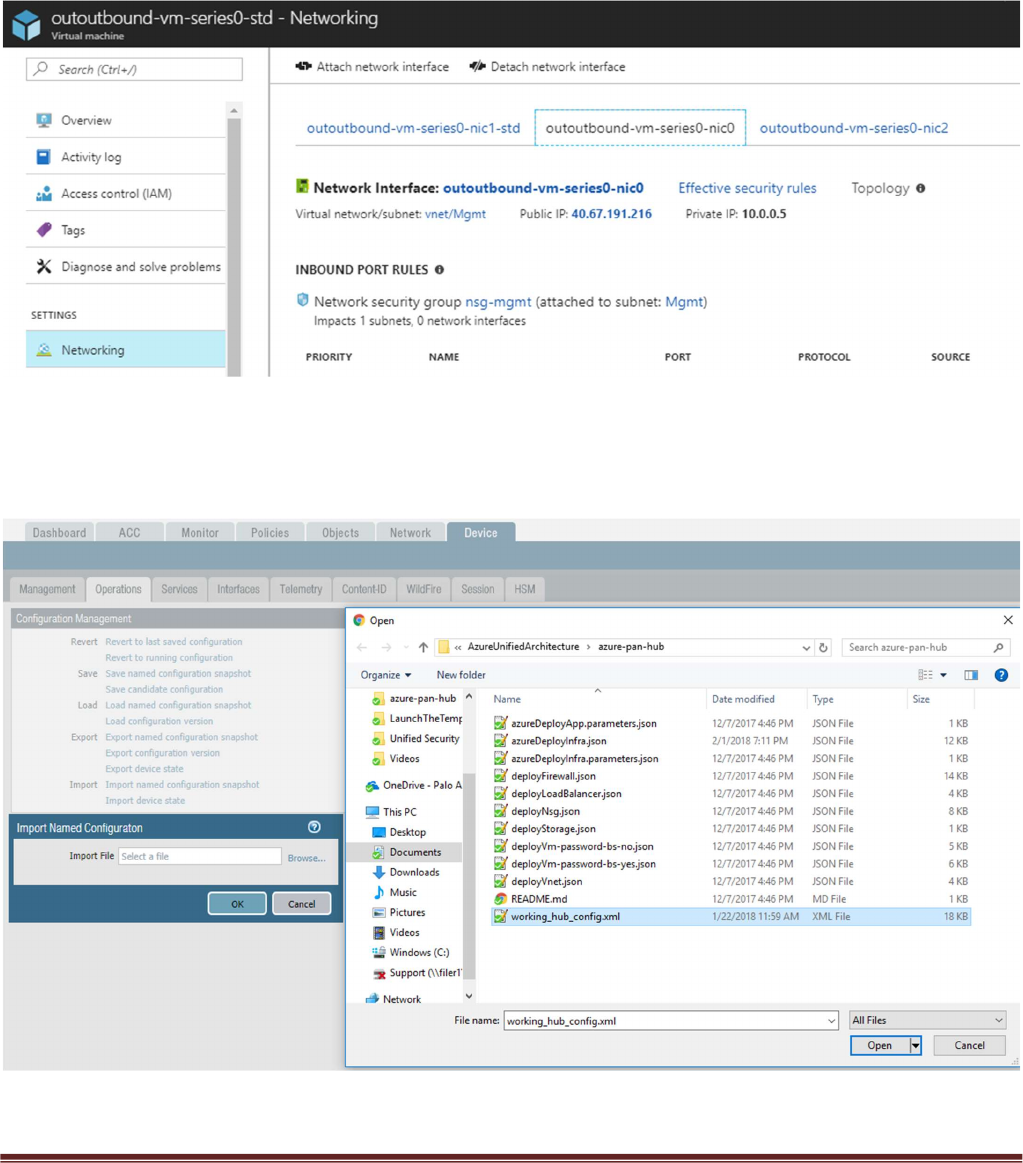
Task: Click the Access control (IAM) icon
Action: click(44, 194)
